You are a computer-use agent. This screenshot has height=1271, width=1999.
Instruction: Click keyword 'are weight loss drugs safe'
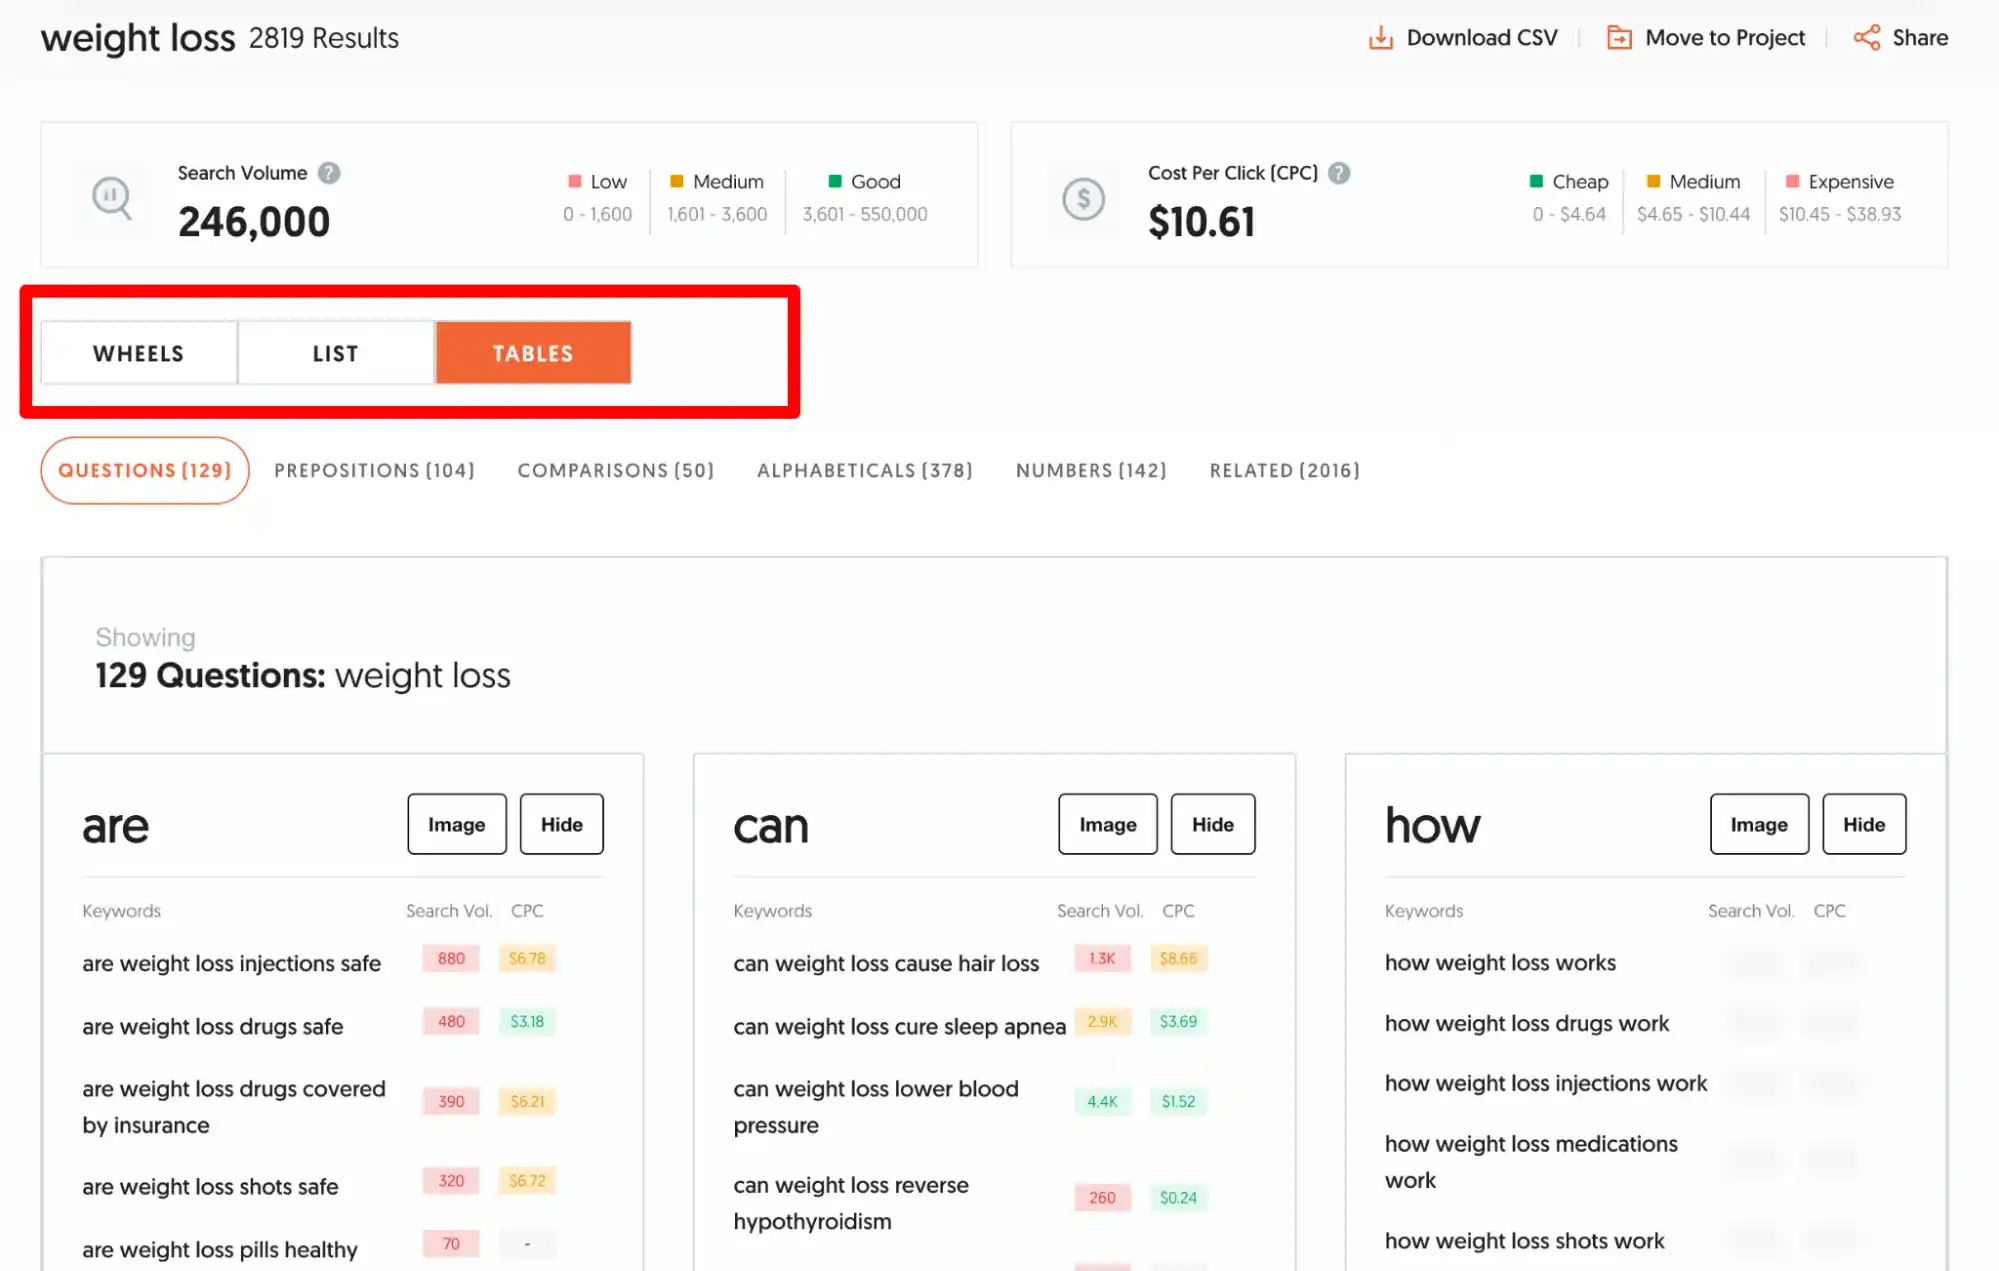(x=213, y=1026)
